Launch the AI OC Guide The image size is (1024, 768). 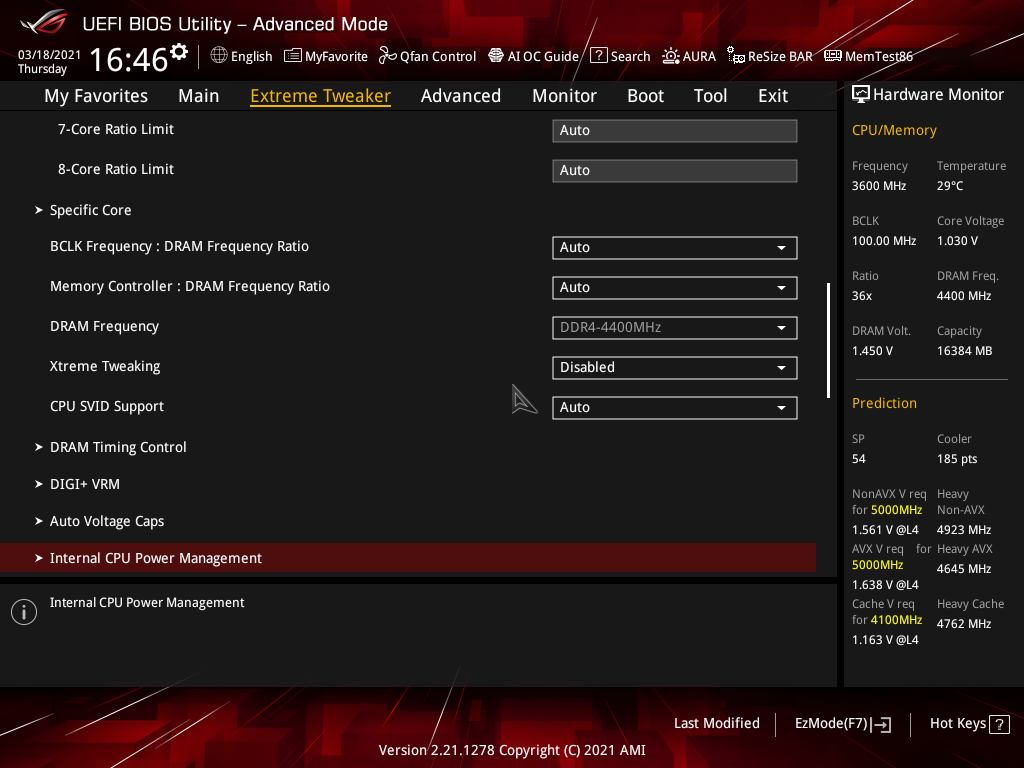534,56
